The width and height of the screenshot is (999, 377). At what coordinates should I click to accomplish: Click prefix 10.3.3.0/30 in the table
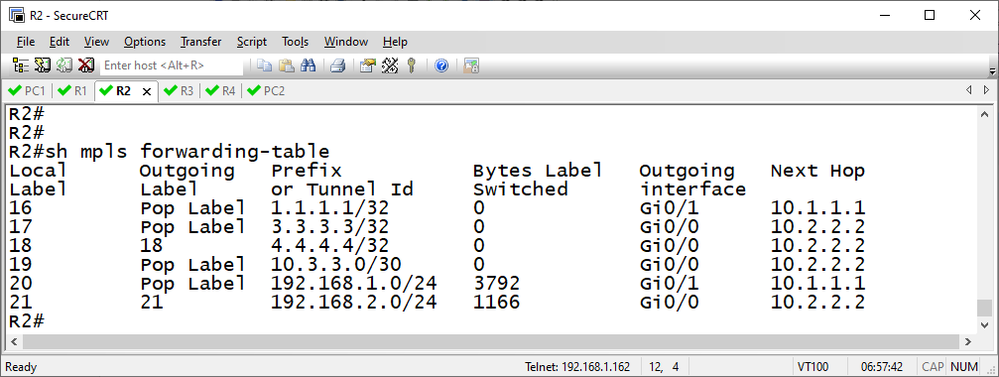pyautogui.click(x=336, y=264)
